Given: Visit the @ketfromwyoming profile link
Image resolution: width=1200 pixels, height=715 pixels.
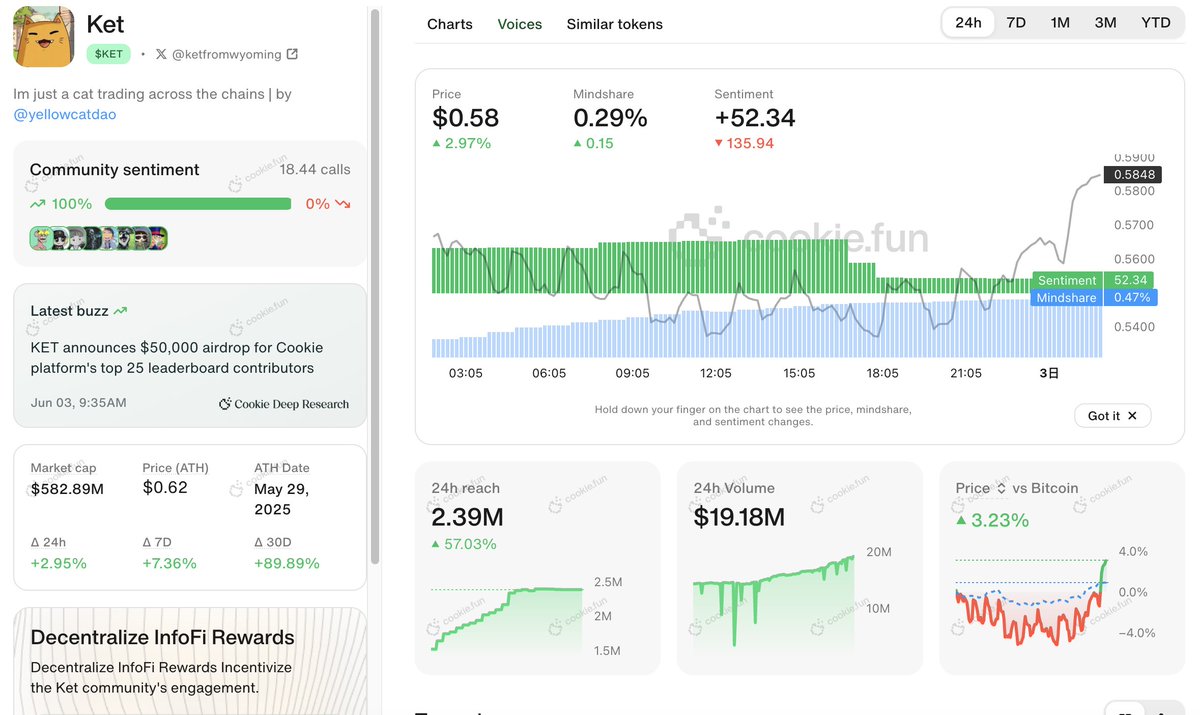Looking at the screenshot, I should pyautogui.click(x=227, y=54).
